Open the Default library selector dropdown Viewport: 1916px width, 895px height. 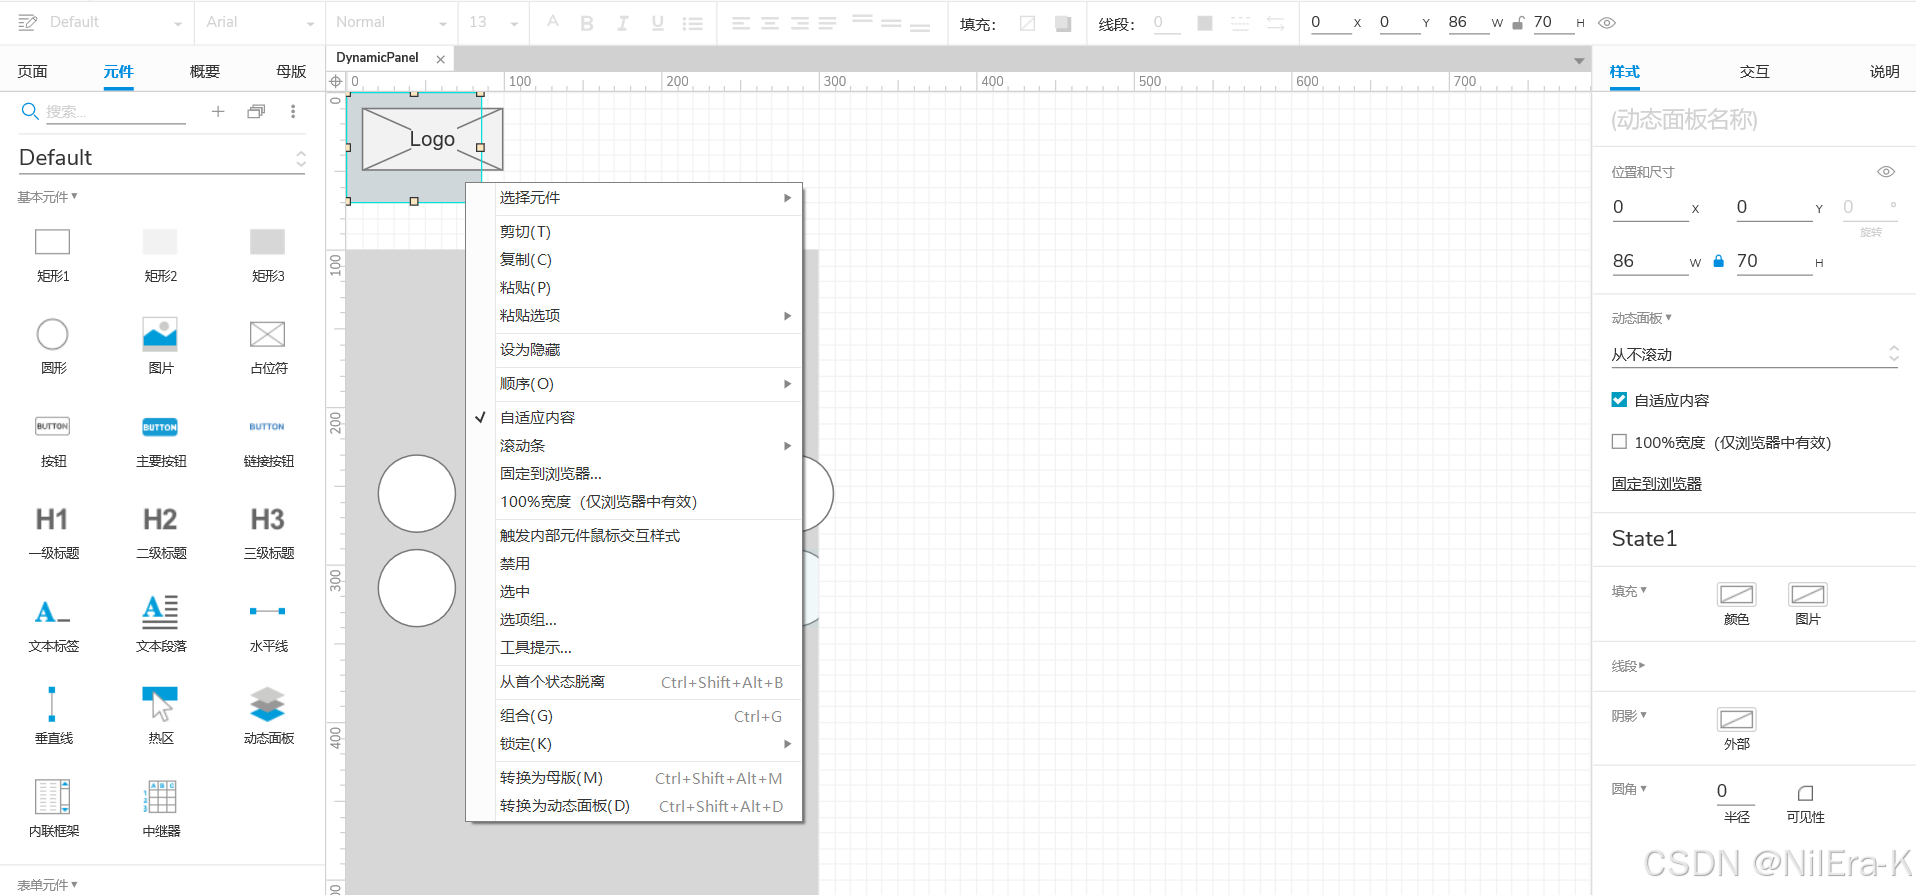162,157
